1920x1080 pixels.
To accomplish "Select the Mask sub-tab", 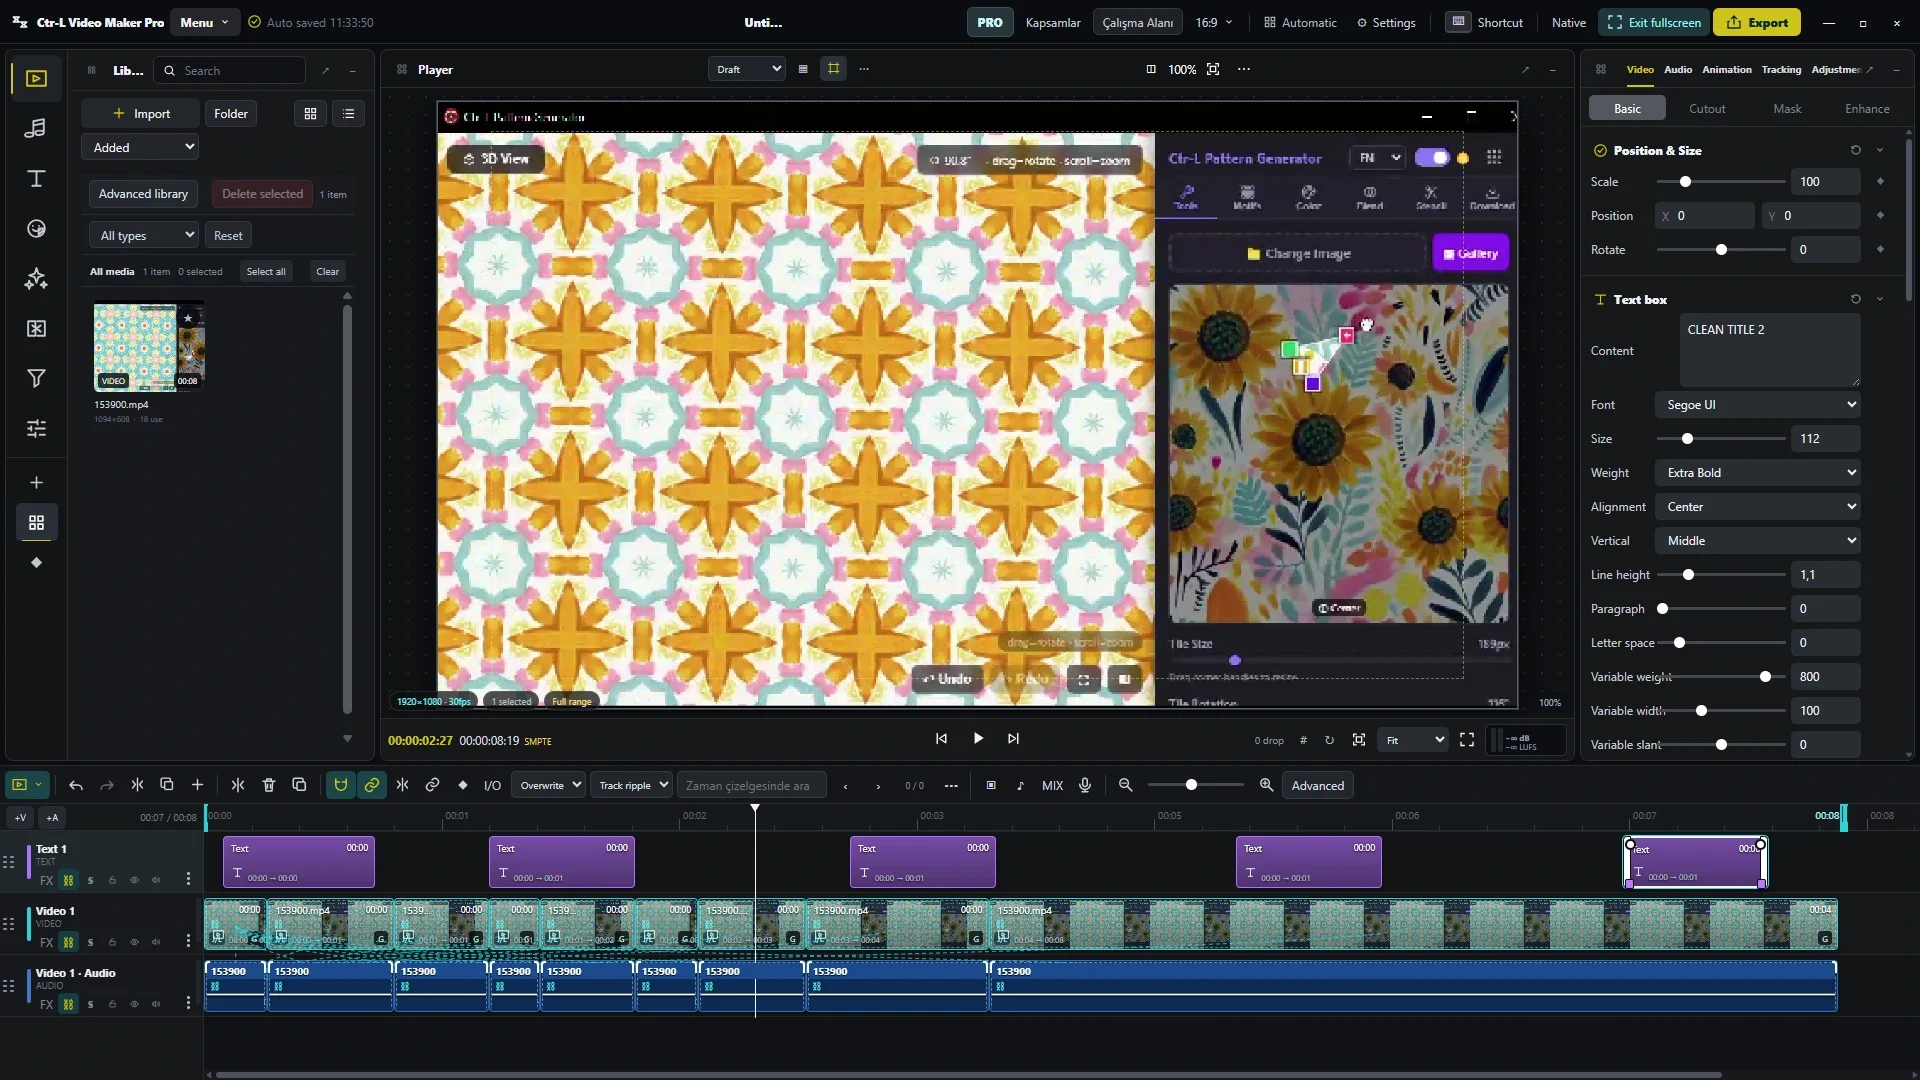I will tap(1787, 109).
